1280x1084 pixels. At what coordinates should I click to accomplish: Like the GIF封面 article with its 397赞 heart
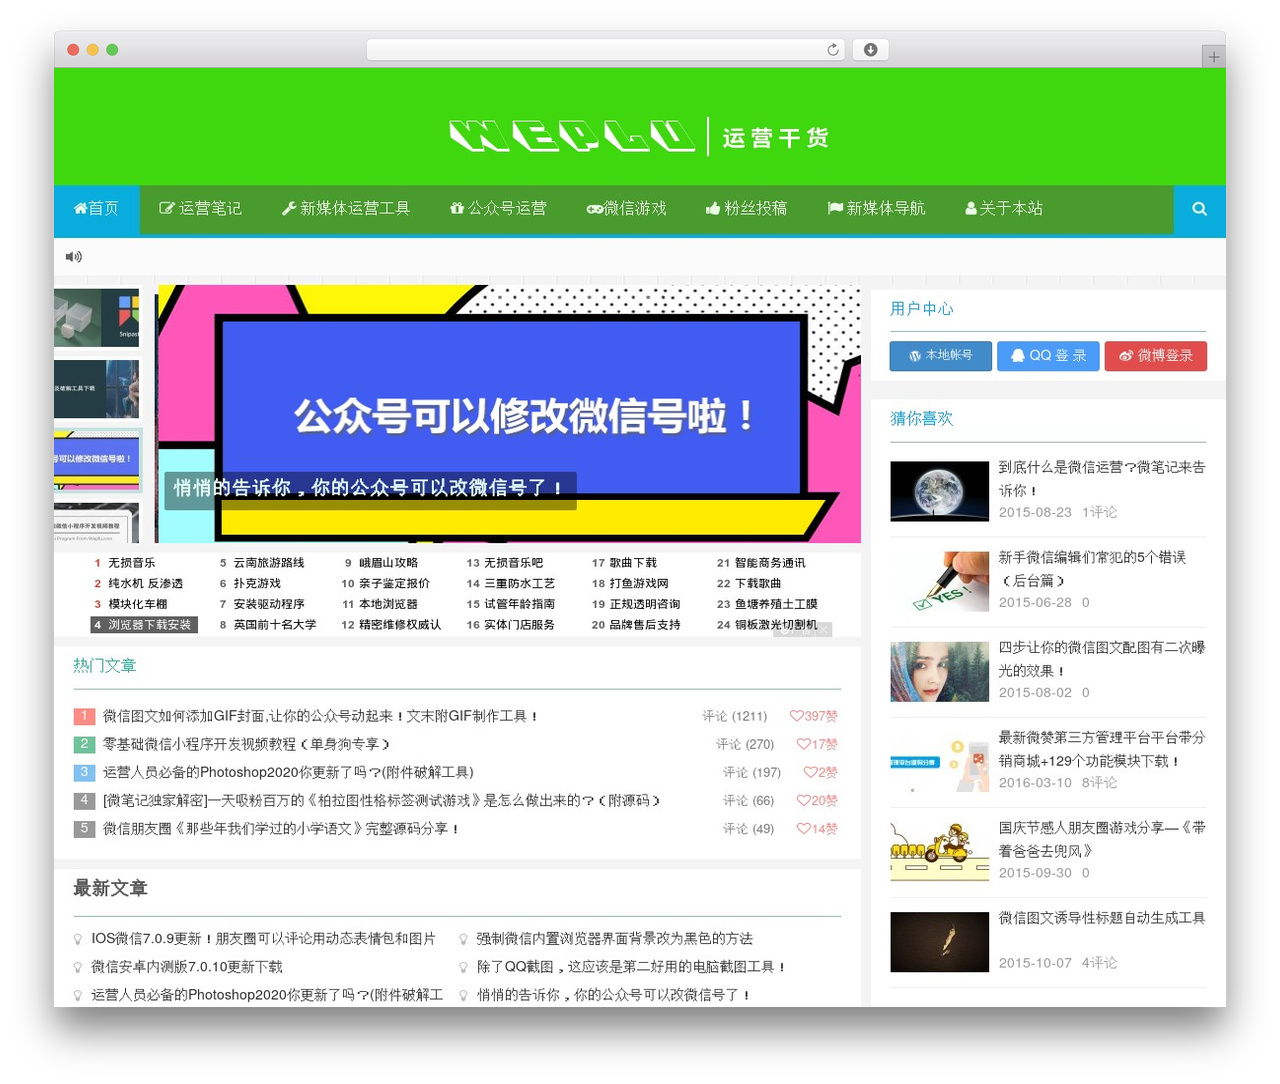point(814,716)
